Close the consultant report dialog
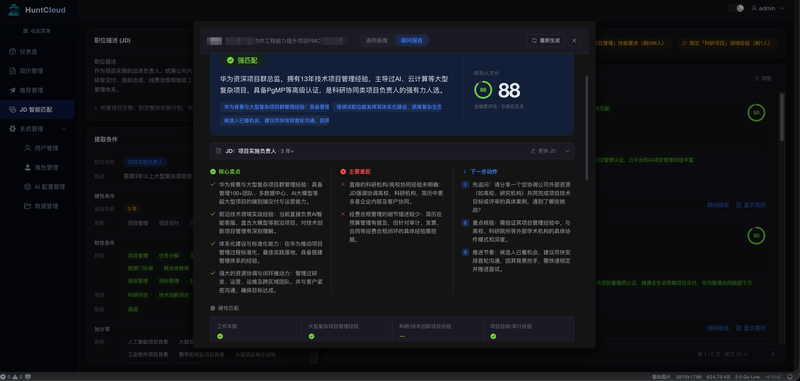The width and height of the screenshot is (800, 381). coord(574,40)
